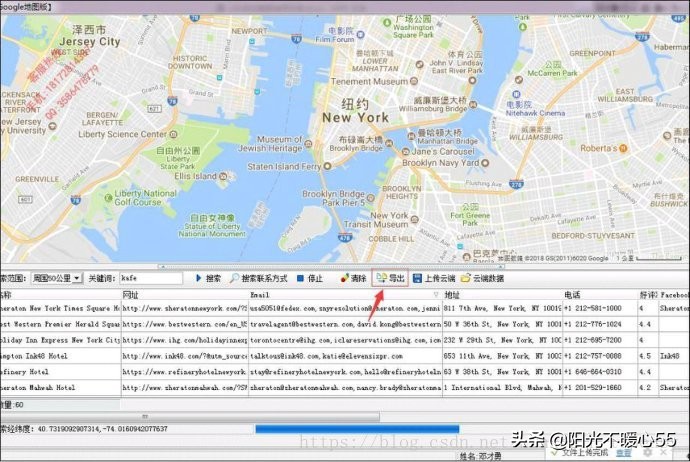Click the Roberta's restaurant marker
This screenshot has height=462, width=690.
tap(623, 149)
